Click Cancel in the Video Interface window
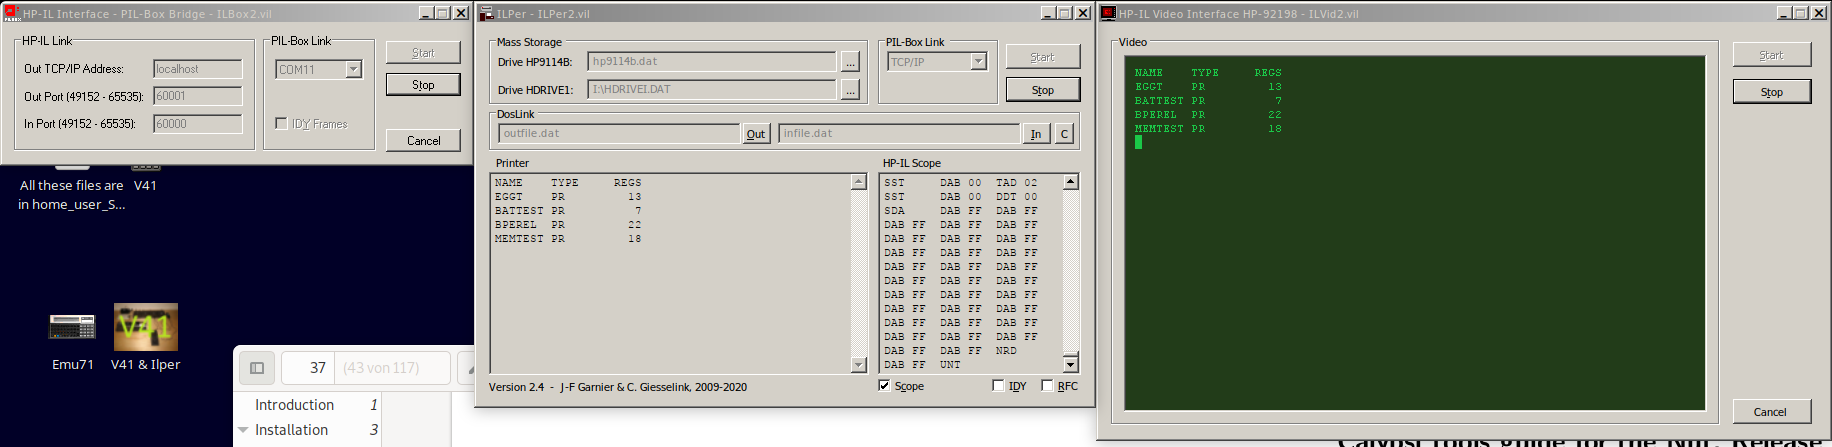Viewport: 1832px width, 447px height. [x=1770, y=412]
